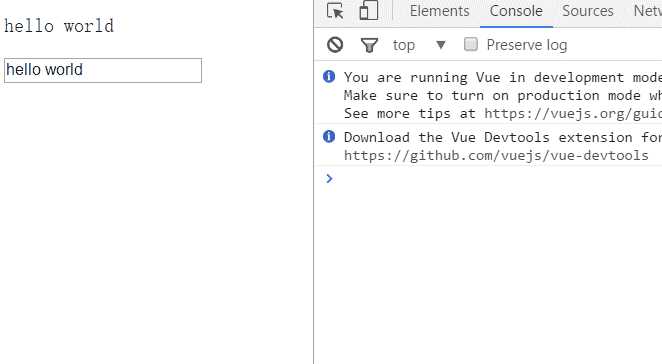
Task: Switch to the Elements tab
Action: click(440, 11)
